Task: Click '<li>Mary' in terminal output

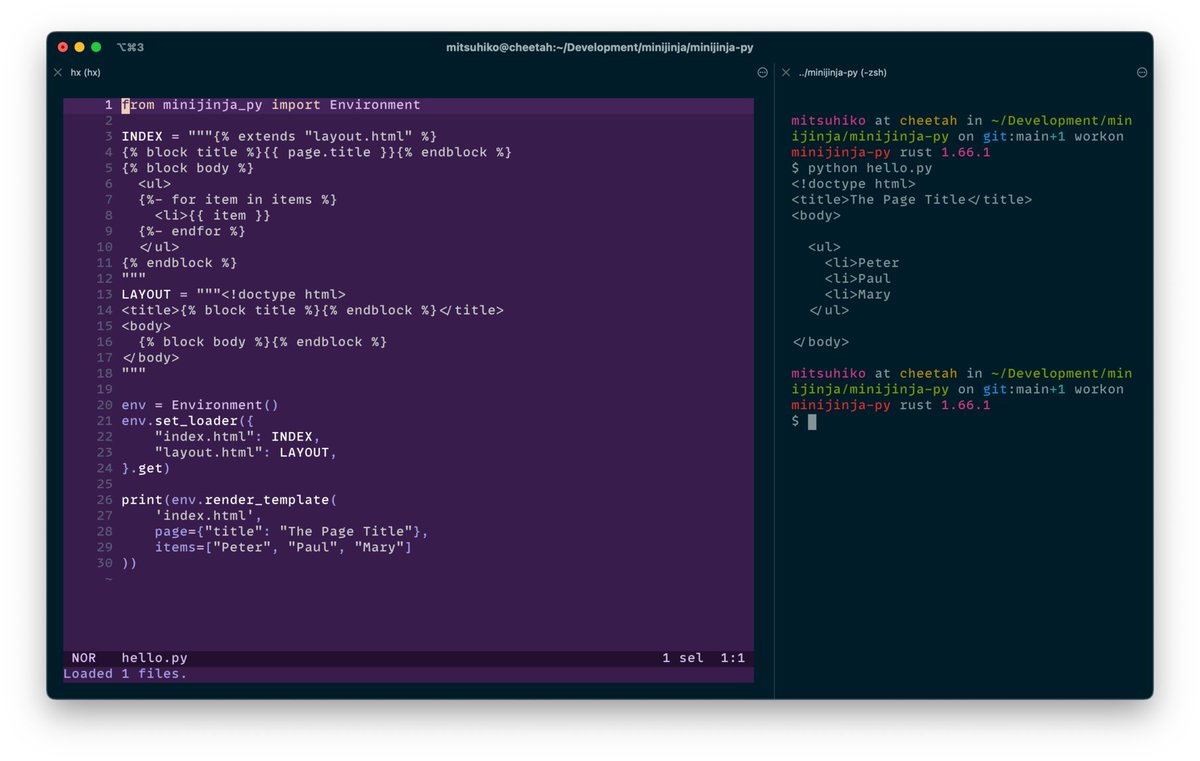Action: pos(858,295)
